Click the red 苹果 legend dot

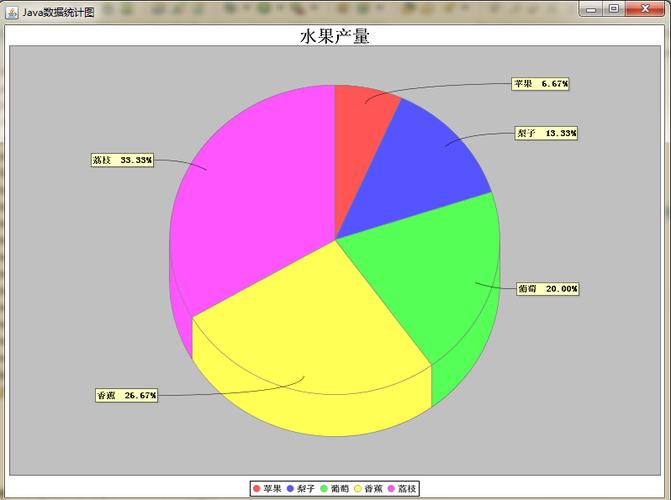click(257, 488)
